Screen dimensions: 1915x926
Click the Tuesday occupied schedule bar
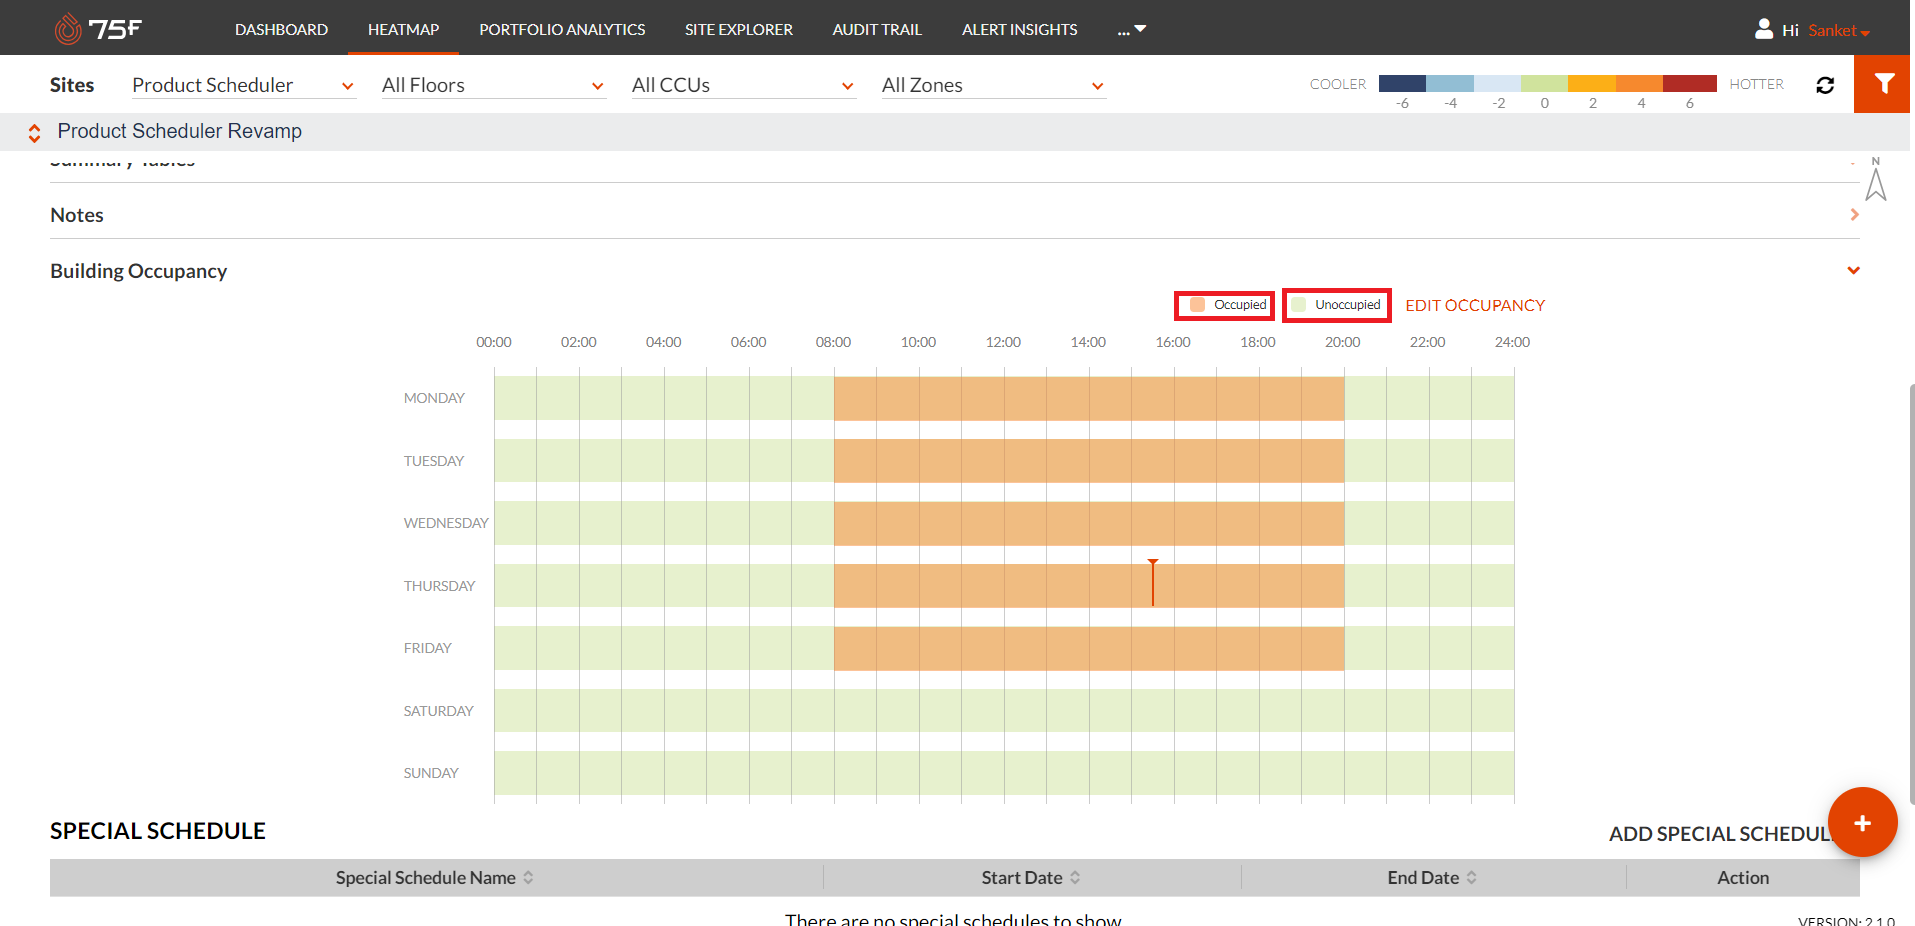tap(1089, 461)
